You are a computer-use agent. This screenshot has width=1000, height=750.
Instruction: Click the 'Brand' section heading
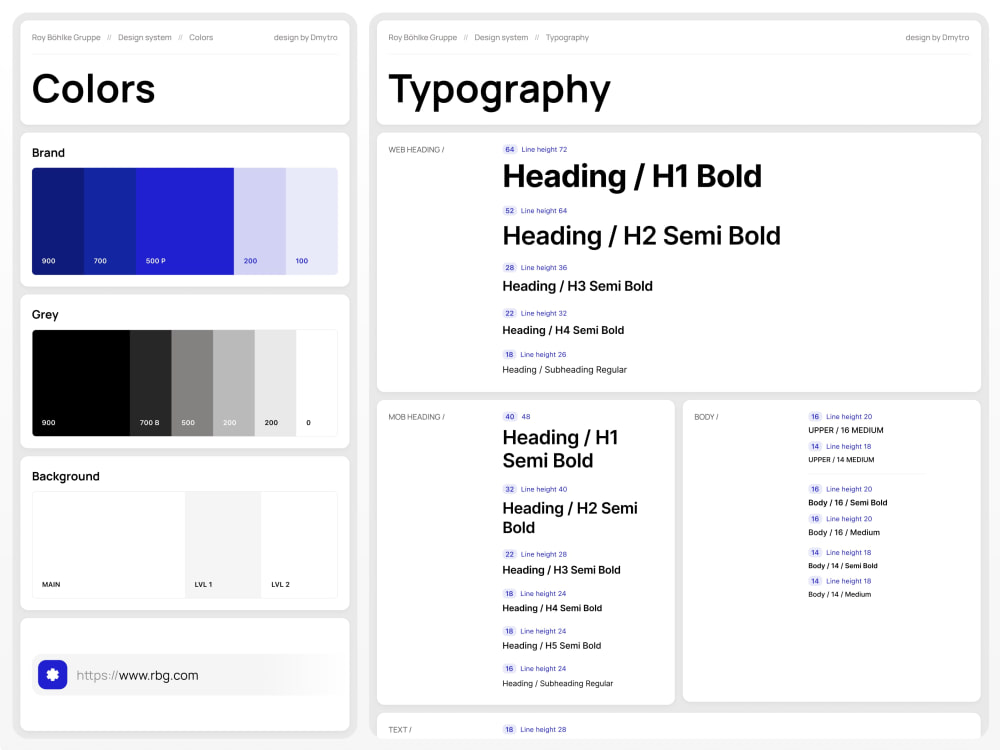coord(48,152)
